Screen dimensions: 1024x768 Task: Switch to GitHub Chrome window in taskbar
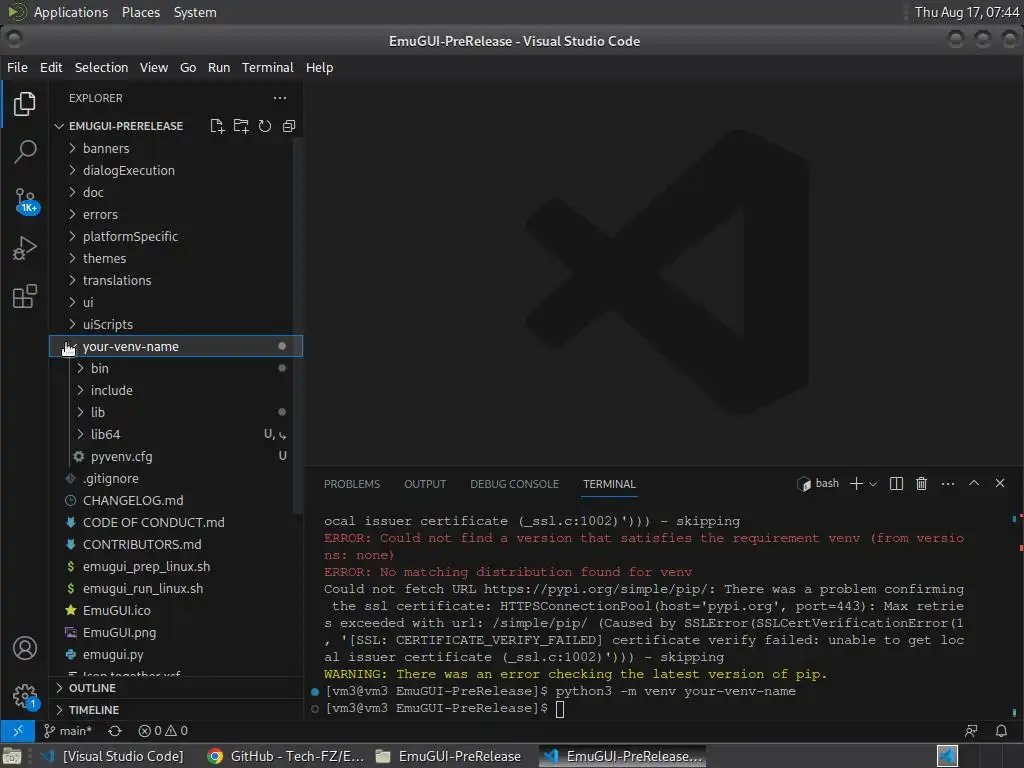pyautogui.click(x=286, y=756)
